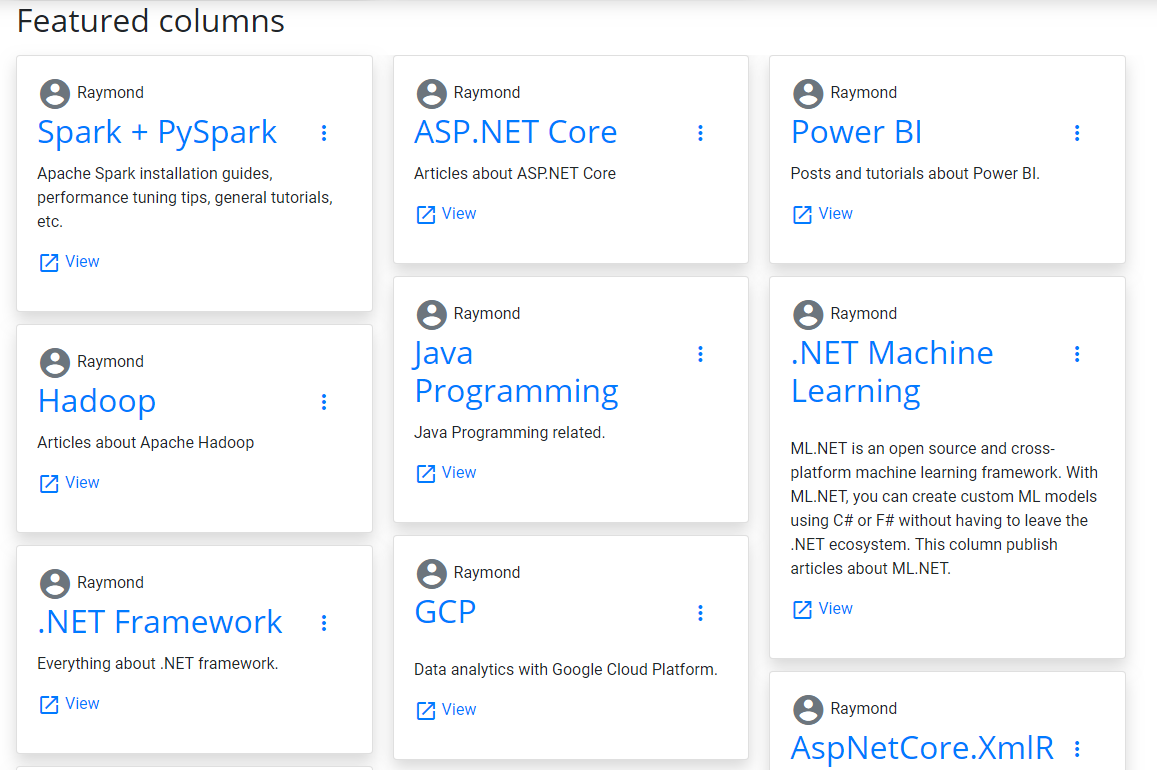Click open-in-new icon on .NET Framework card
1157x770 pixels.
point(49,705)
